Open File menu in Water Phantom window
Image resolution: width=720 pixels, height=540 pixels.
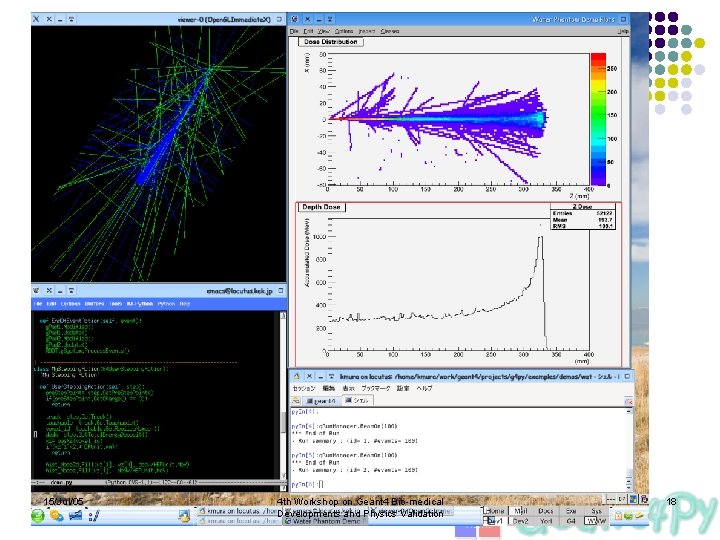294,31
